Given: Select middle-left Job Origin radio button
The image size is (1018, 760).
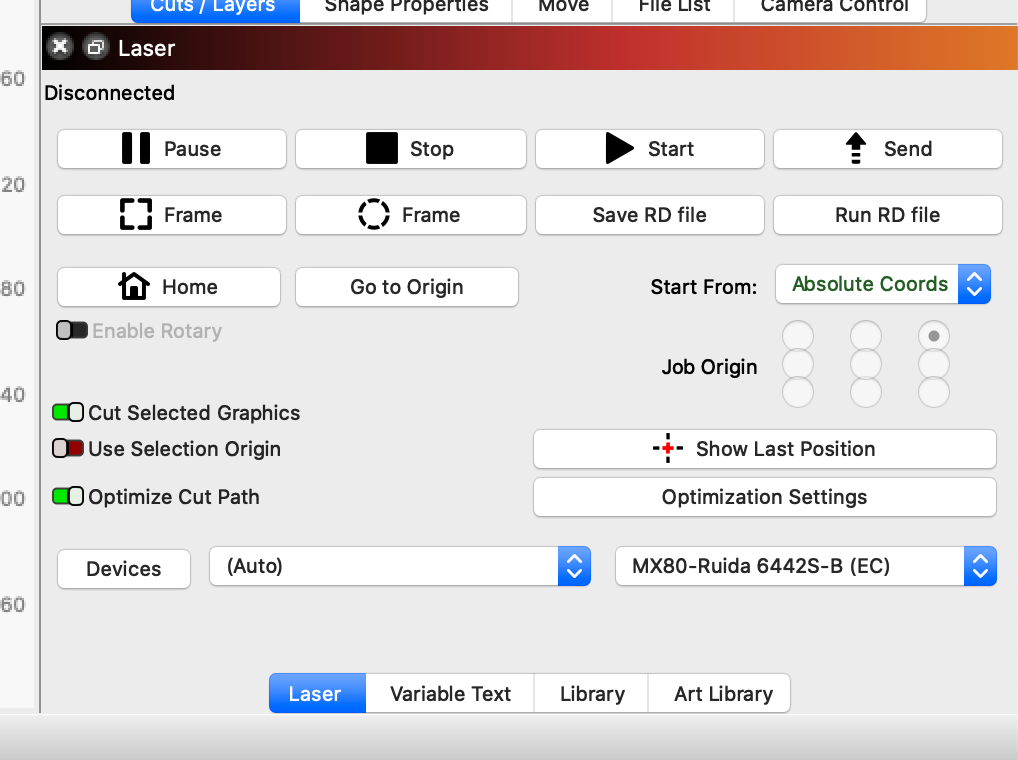Looking at the screenshot, I should [x=798, y=364].
